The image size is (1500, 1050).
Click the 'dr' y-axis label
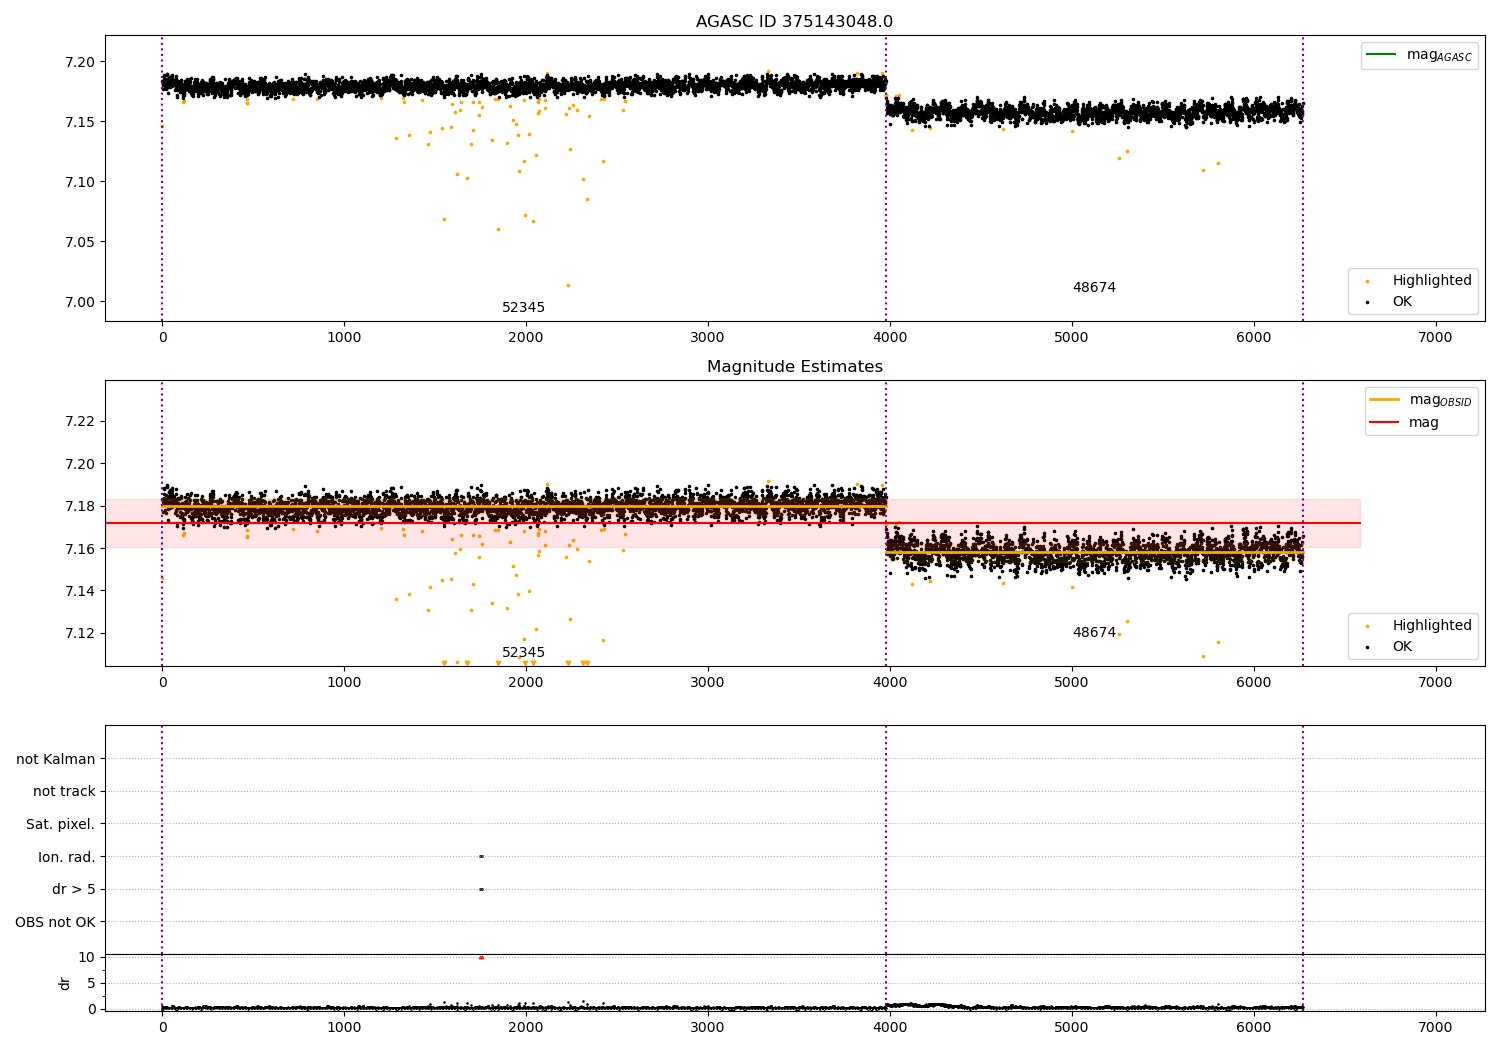point(65,983)
